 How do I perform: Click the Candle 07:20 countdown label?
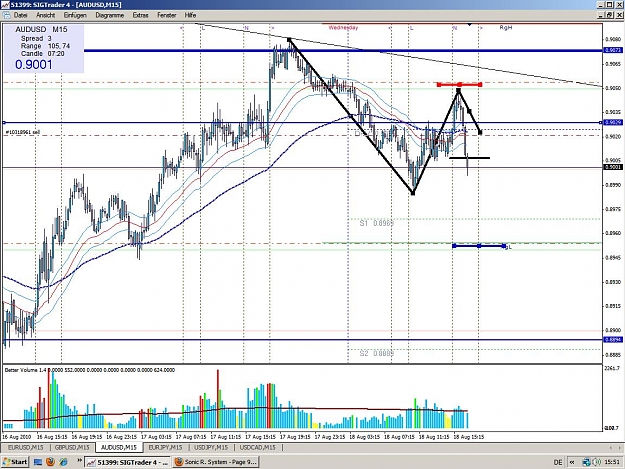tap(42, 54)
